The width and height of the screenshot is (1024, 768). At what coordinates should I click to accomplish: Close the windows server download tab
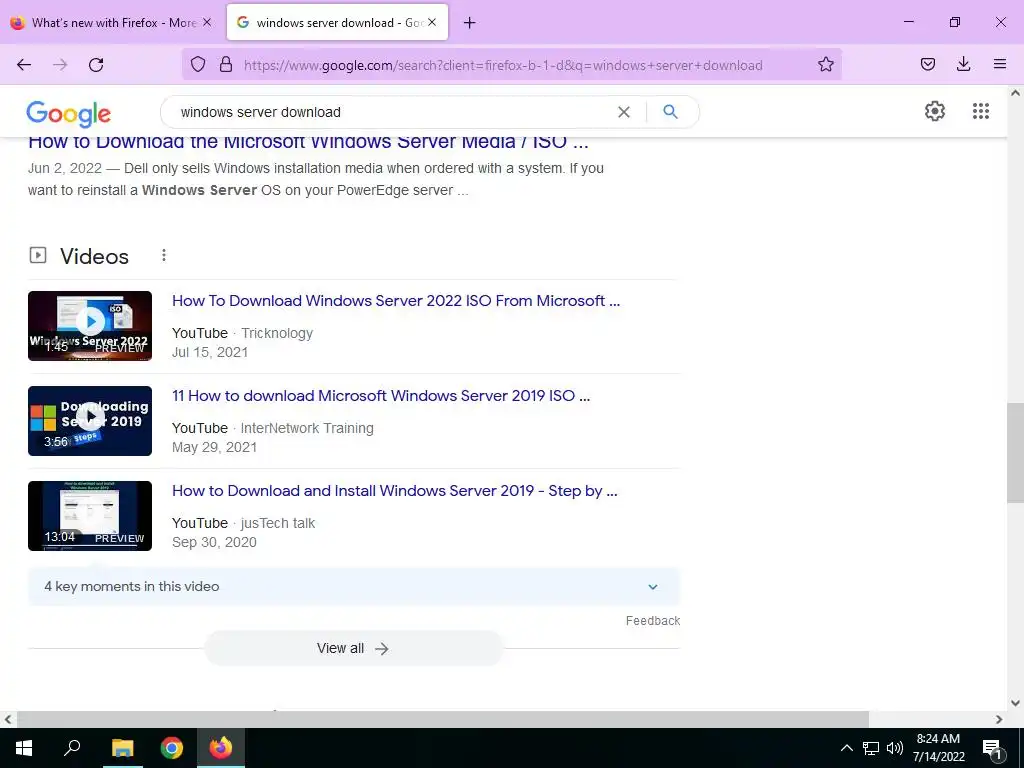point(432,22)
